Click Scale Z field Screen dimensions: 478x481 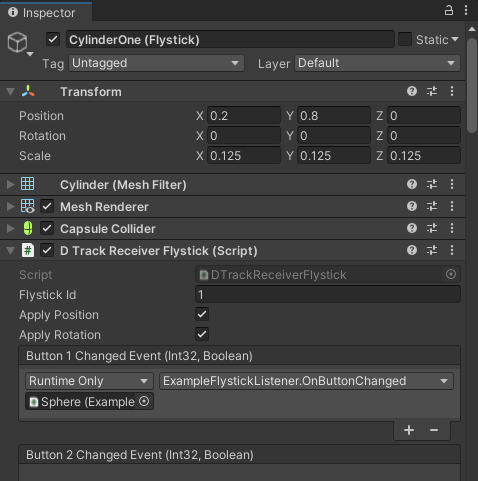pos(424,156)
